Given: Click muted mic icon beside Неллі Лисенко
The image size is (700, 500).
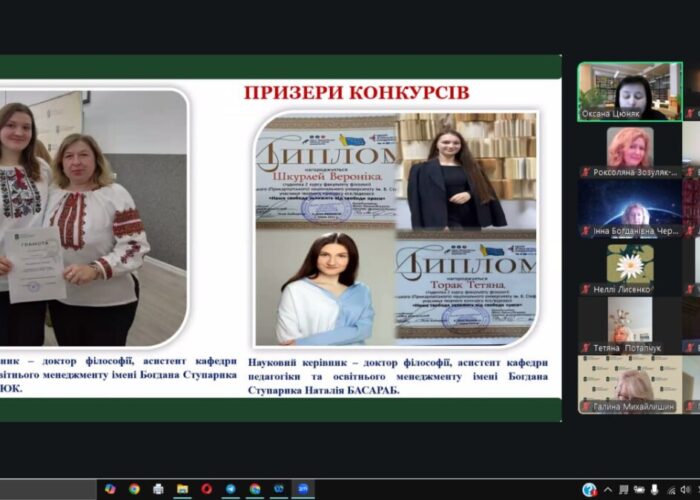Looking at the screenshot, I should click(584, 289).
